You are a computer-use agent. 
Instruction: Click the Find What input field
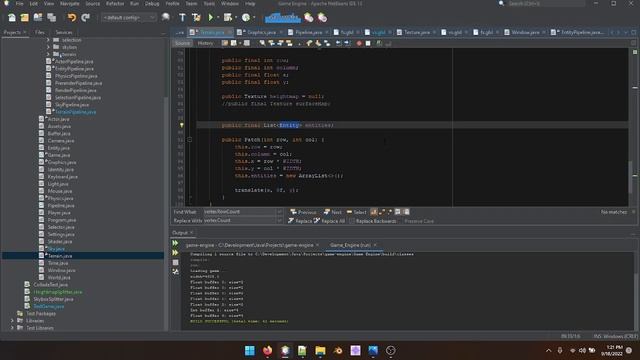point(240,212)
